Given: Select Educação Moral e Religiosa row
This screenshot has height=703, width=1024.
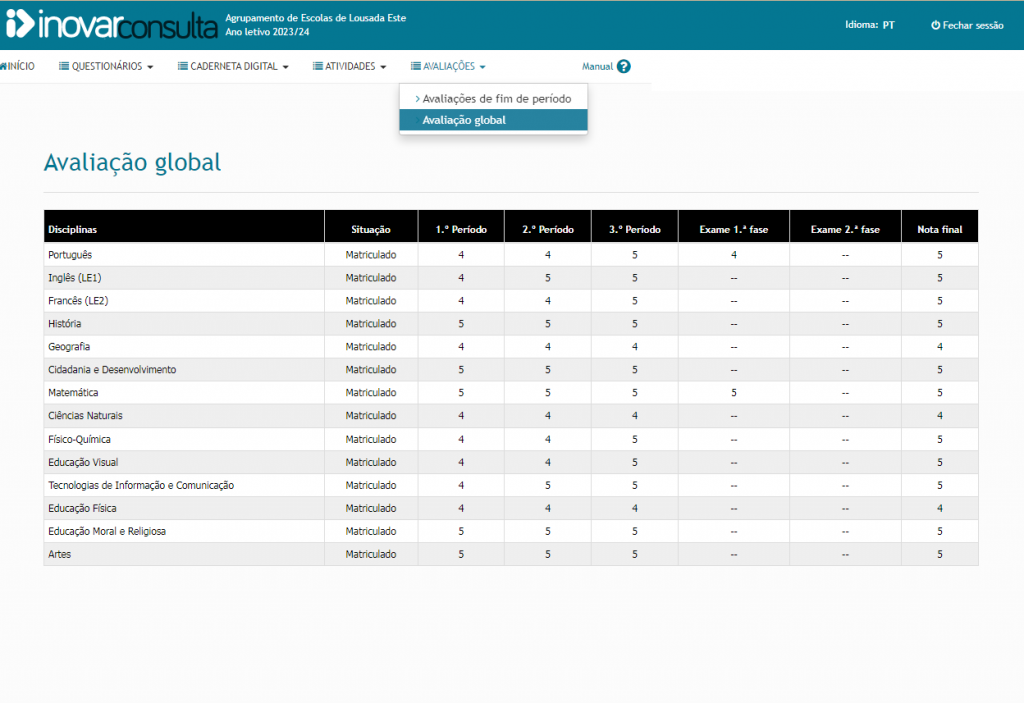Looking at the screenshot, I should point(511,531).
